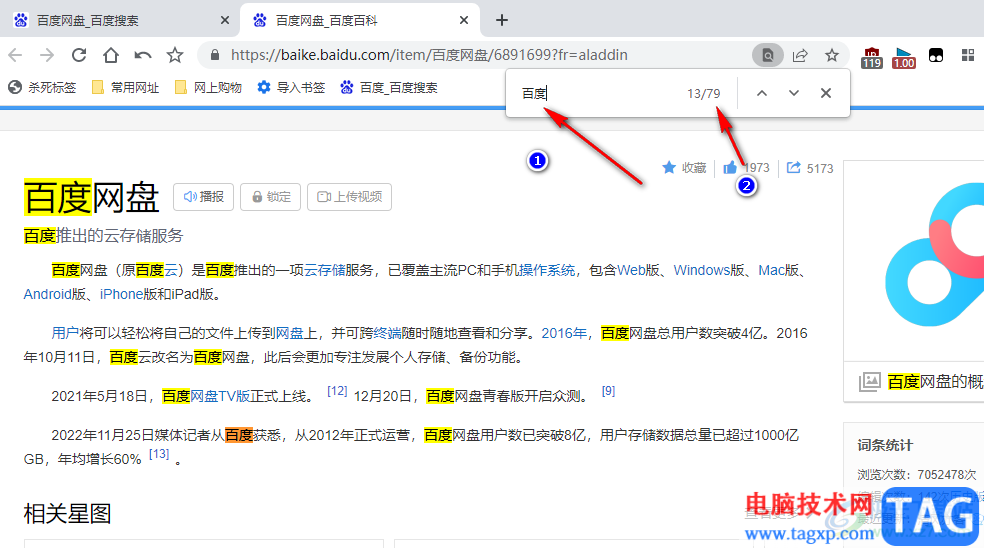Viewport: 984px width, 548px height.
Task: Click the padlock site security icon
Action: coord(215,55)
